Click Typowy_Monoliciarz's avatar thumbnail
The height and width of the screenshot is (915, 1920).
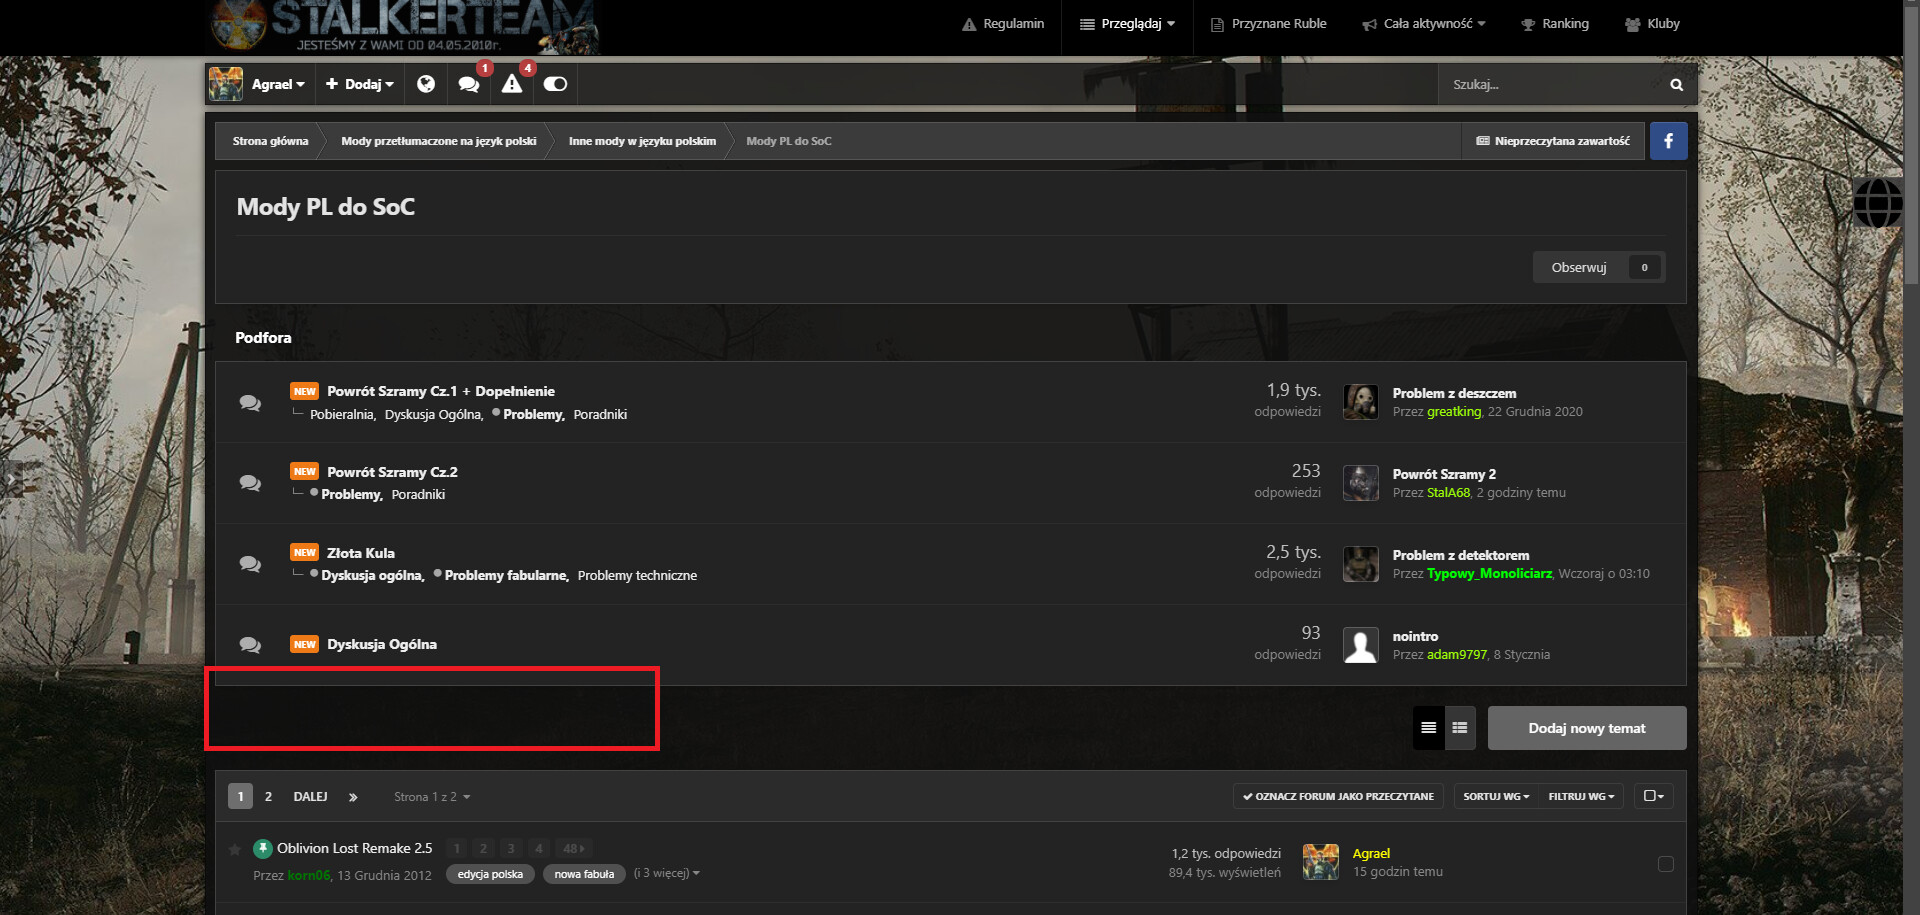click(1360, 564)
